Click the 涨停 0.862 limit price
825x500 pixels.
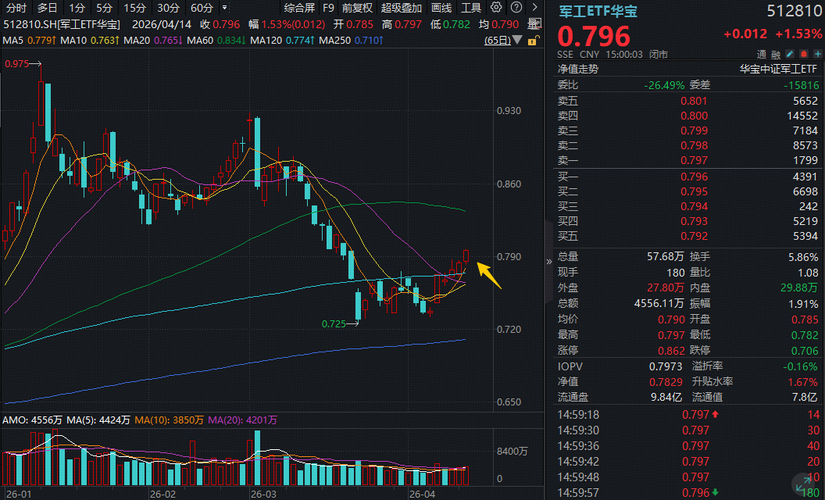(x=671, y=351)
